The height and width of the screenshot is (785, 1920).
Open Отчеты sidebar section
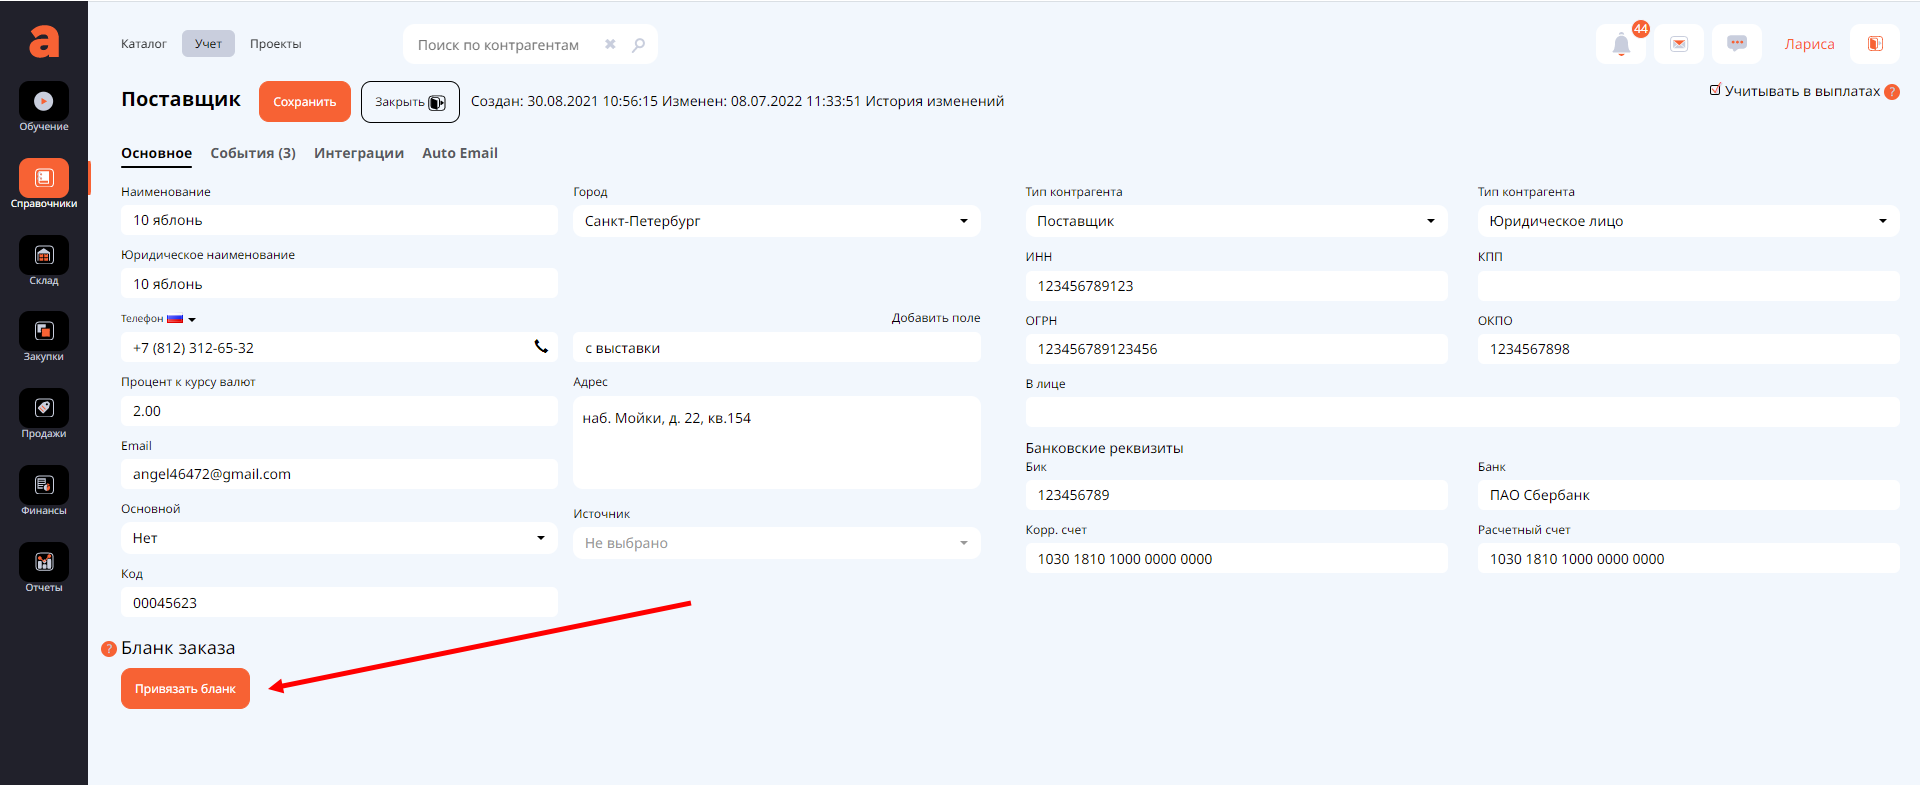pos(44,563)
